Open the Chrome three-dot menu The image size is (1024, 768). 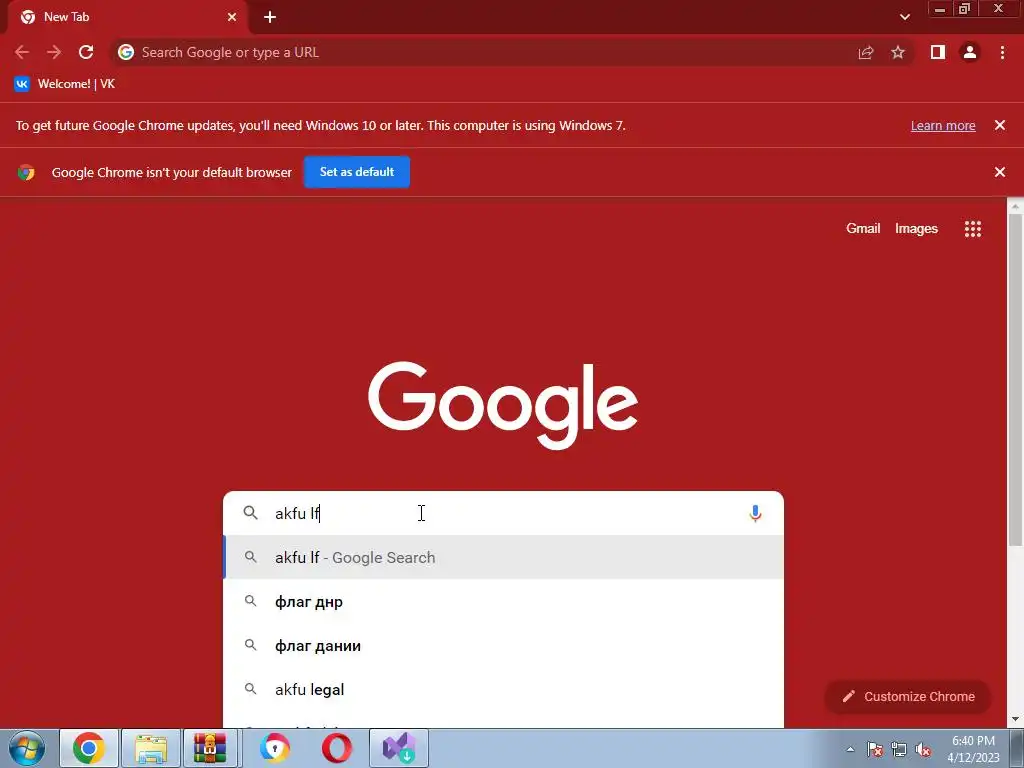(x=1002, y=52)
